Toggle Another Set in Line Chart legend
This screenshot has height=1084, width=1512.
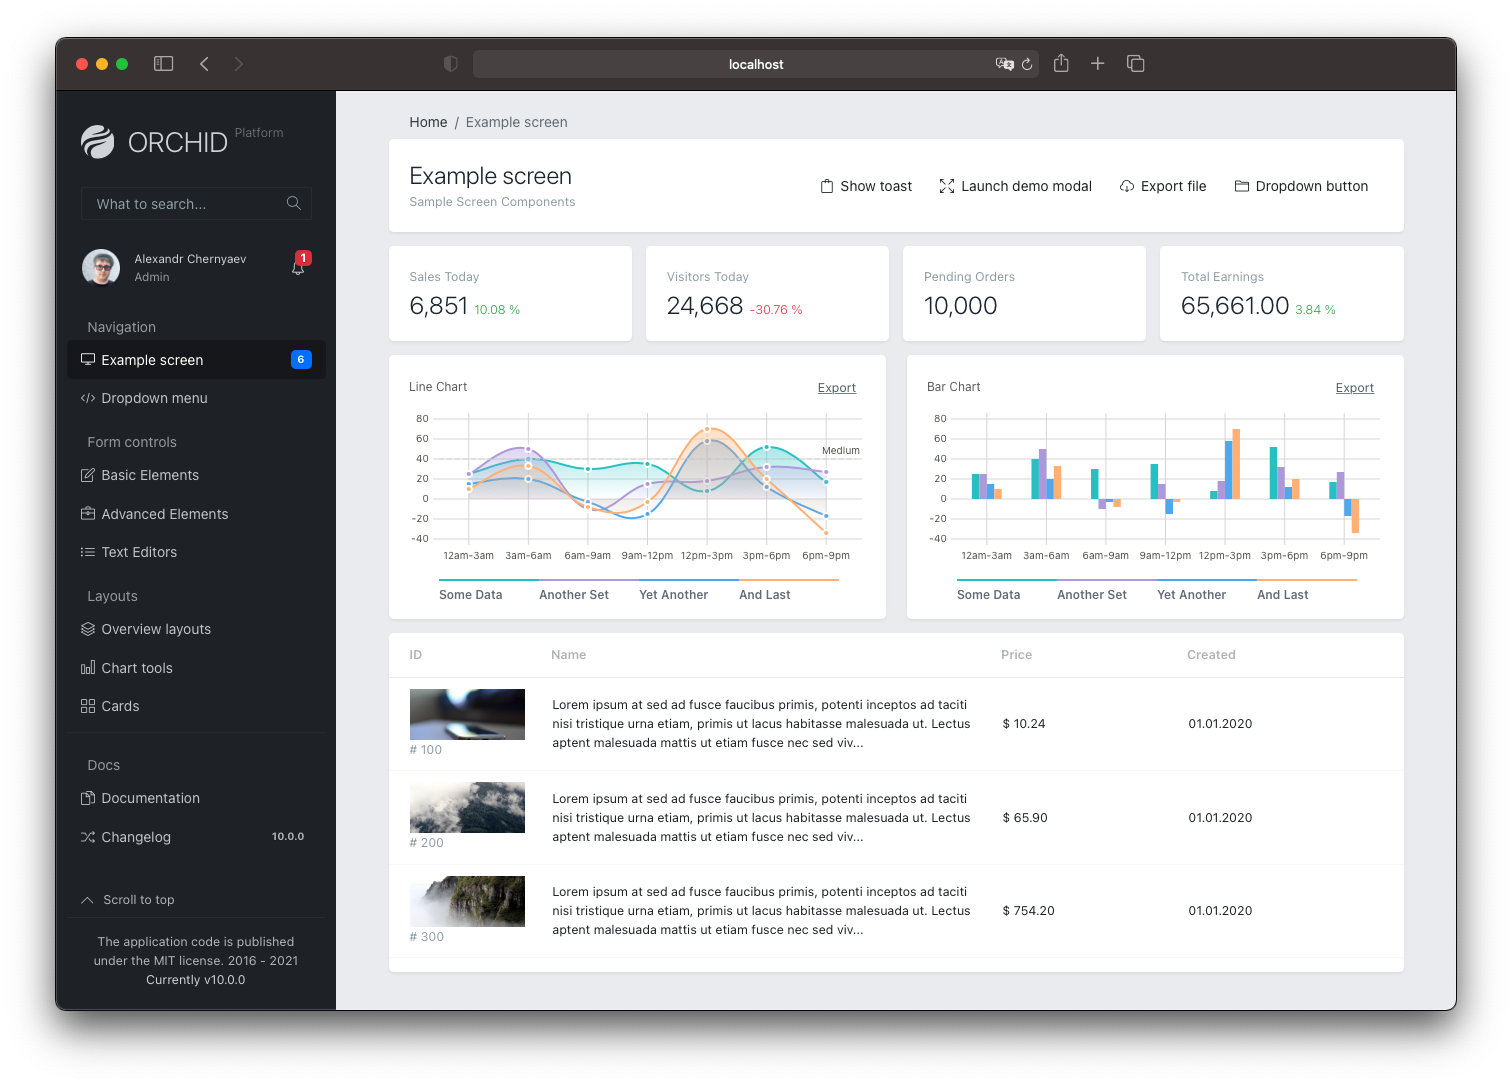click(588, 592)
